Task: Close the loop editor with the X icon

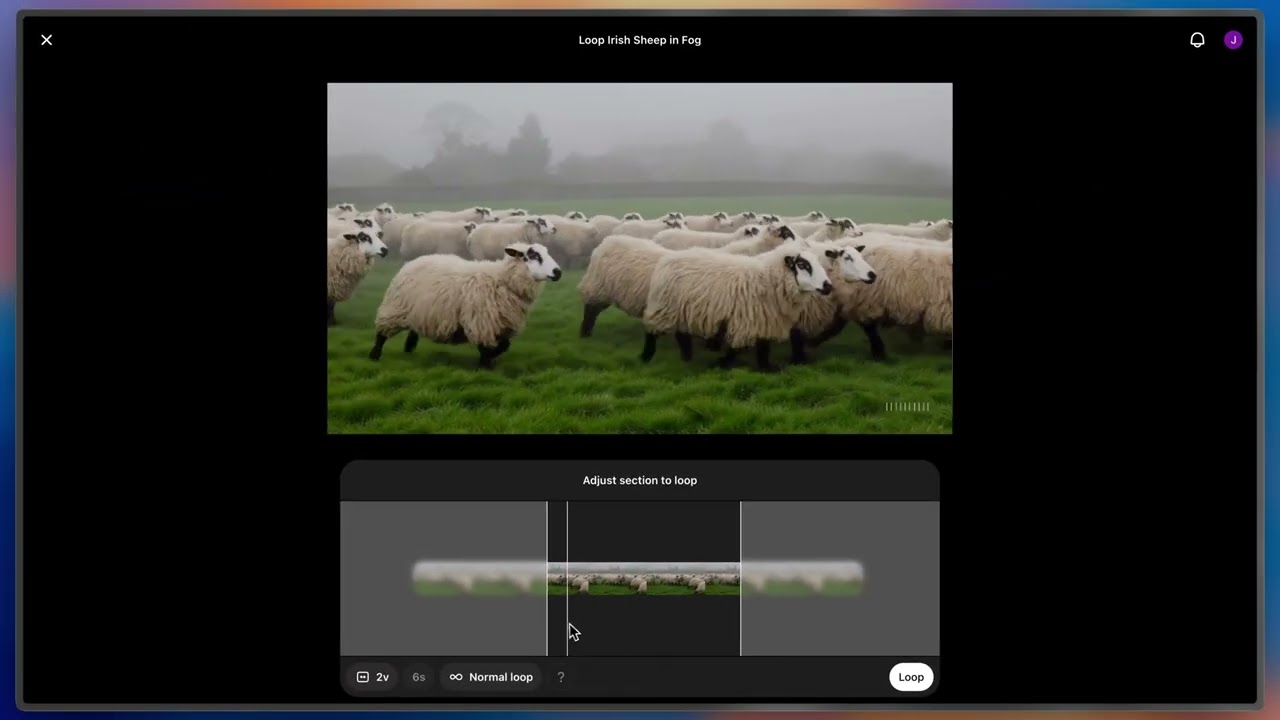Action: 46,40
